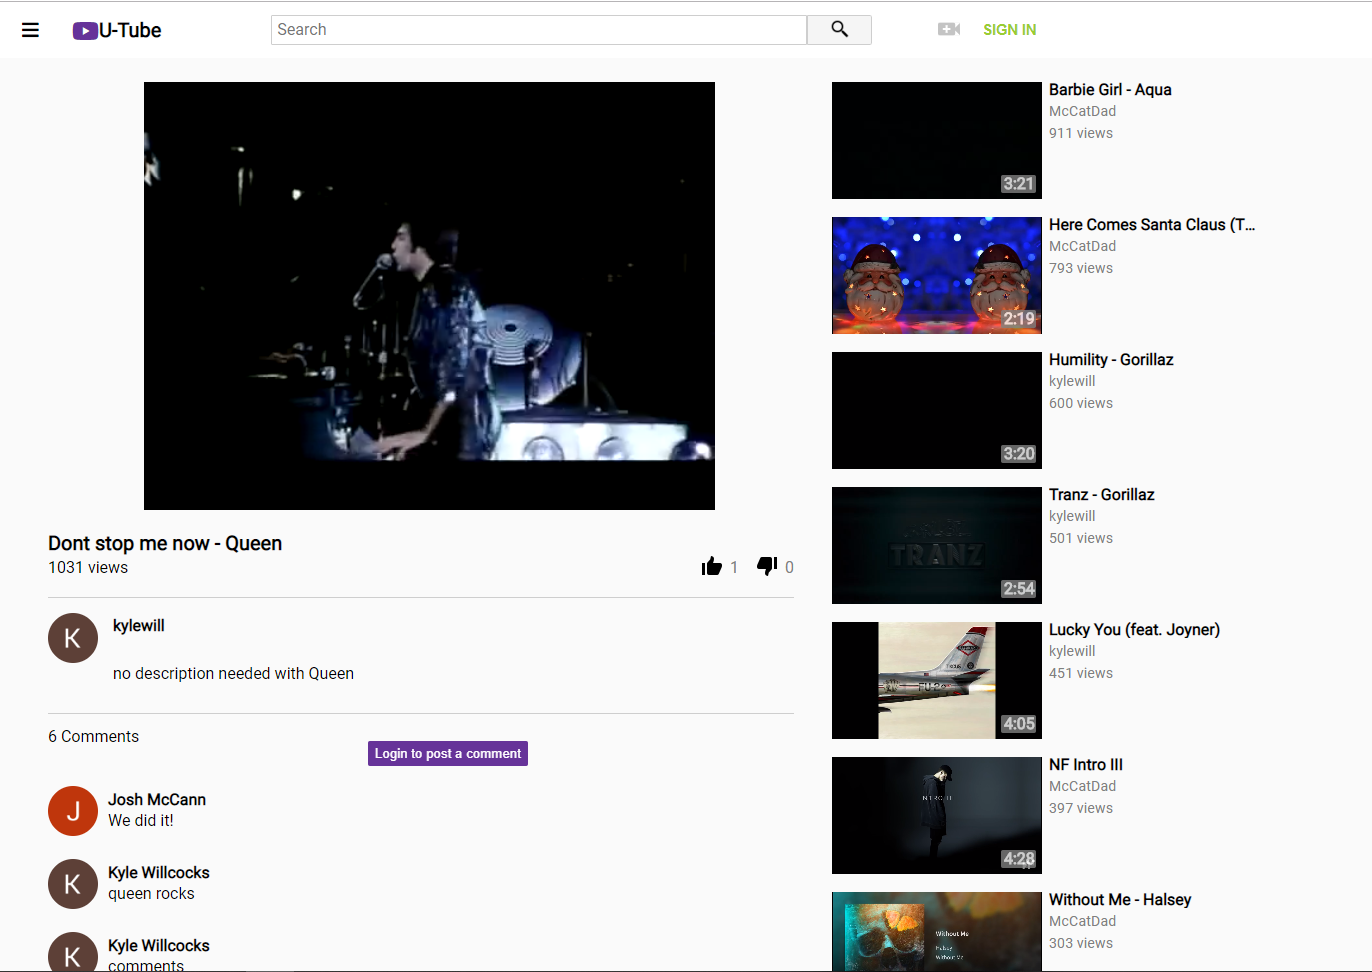The height and width of the screenshot is (972, 1372).
Task: Play the Dont stop me now video
Action: tap(429, 296)
